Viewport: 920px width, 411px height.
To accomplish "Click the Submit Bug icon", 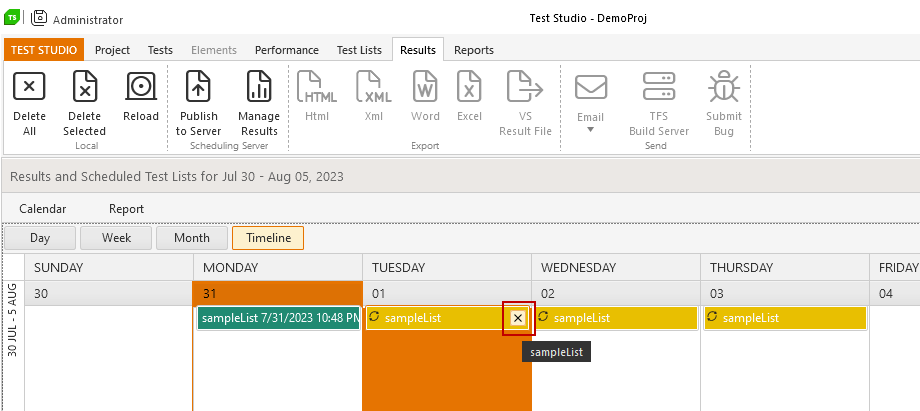I will [723, 87].
